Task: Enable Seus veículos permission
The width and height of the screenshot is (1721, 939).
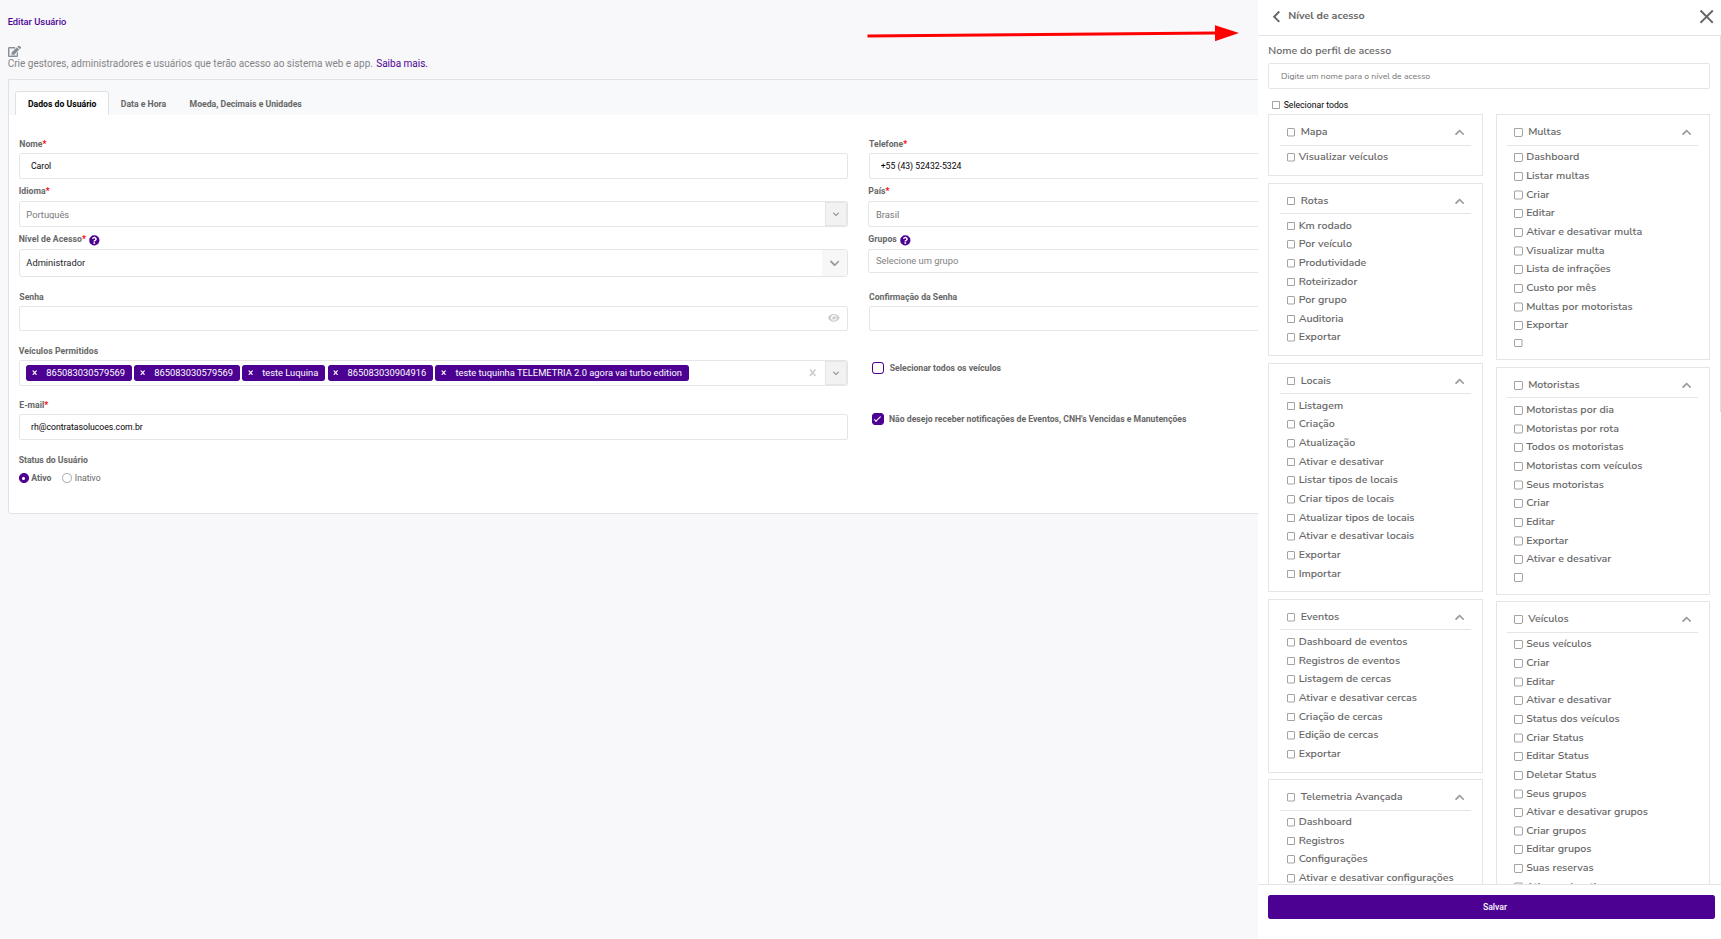Action: point(1518,644)
